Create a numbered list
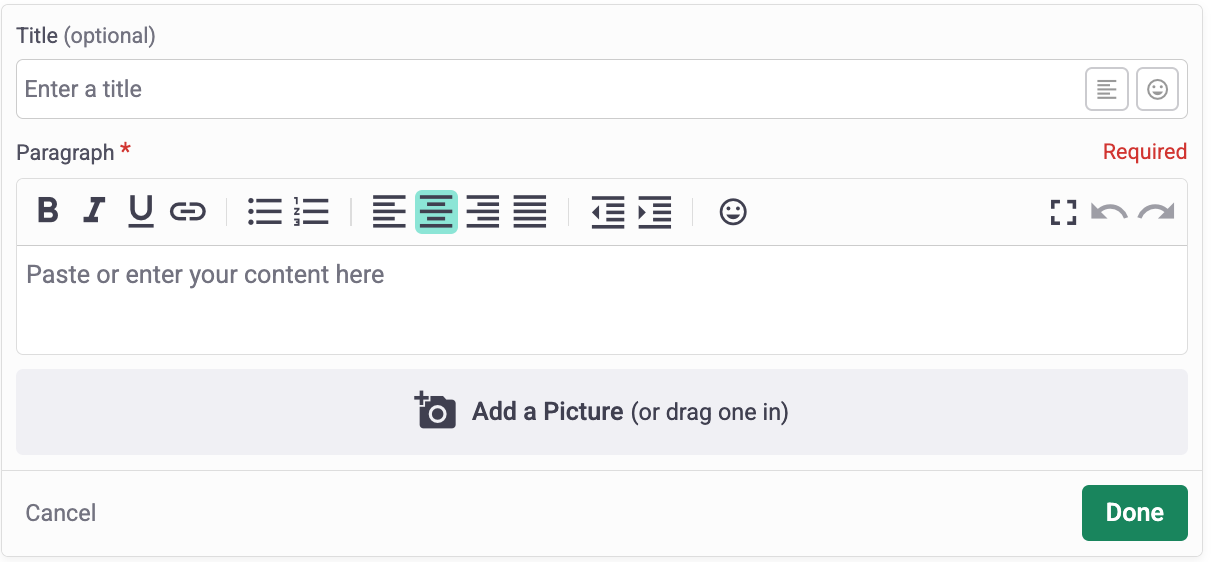 pos(311,211)
